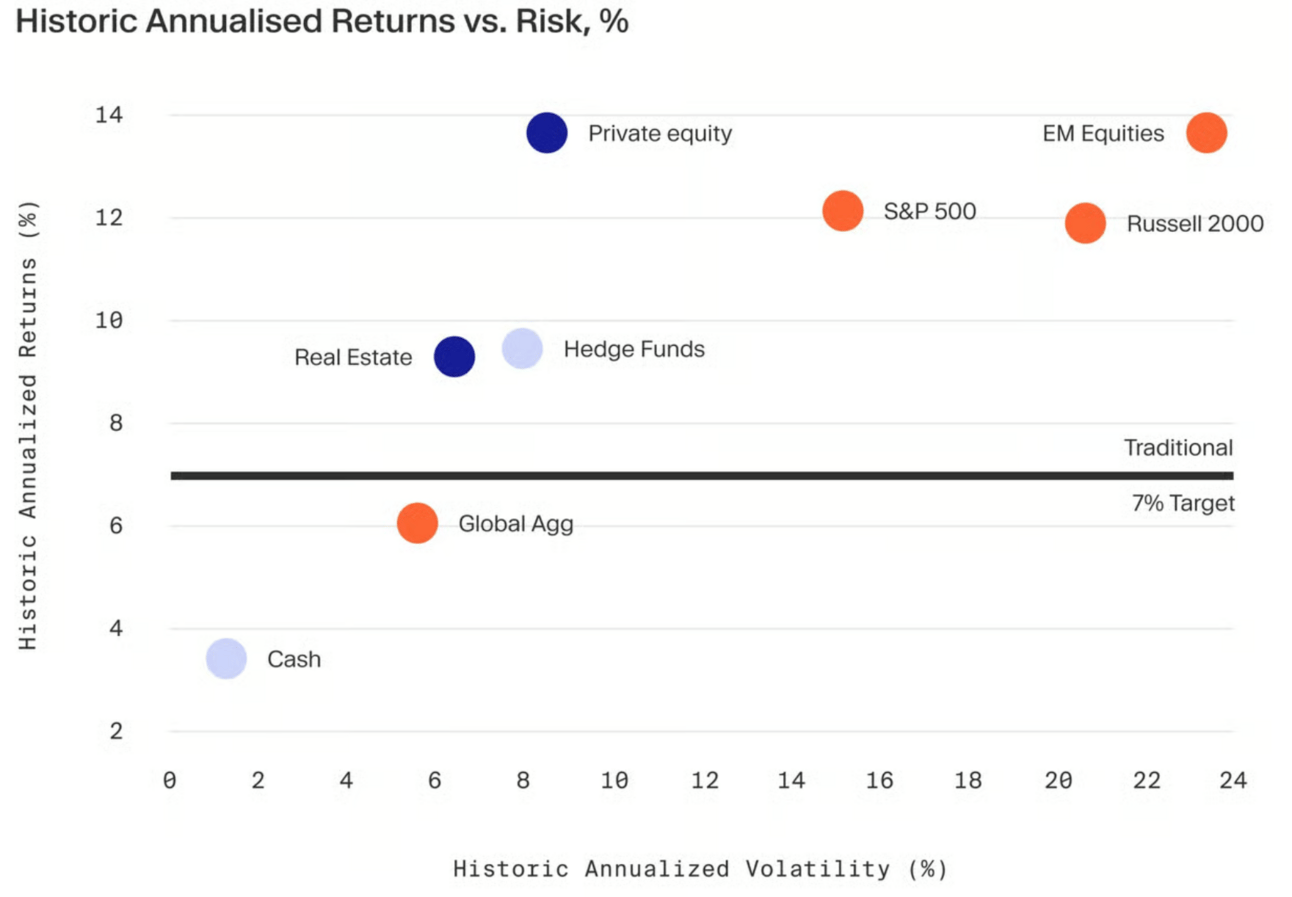Click the chart title text
Screen dimensions: 1292x897
[322, 23]
